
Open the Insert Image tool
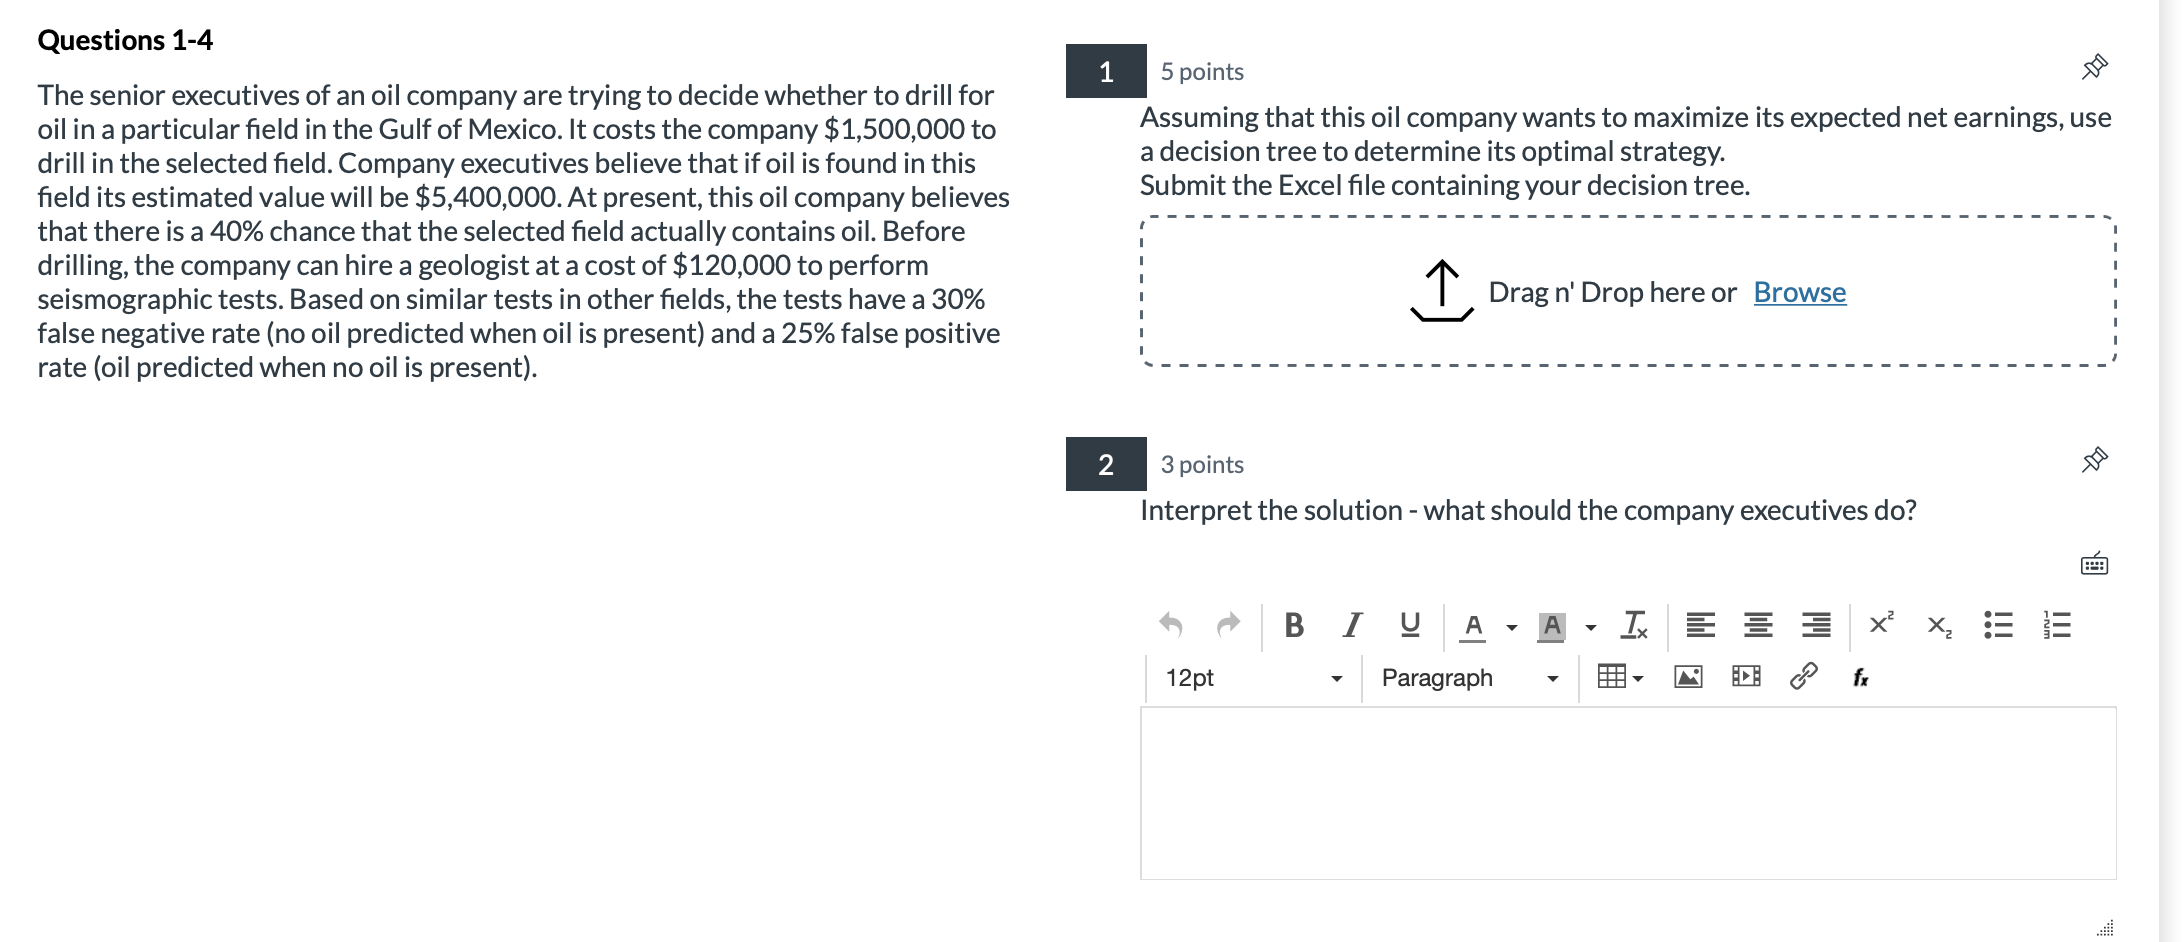pyautogui.click(x=1686, y=677)
